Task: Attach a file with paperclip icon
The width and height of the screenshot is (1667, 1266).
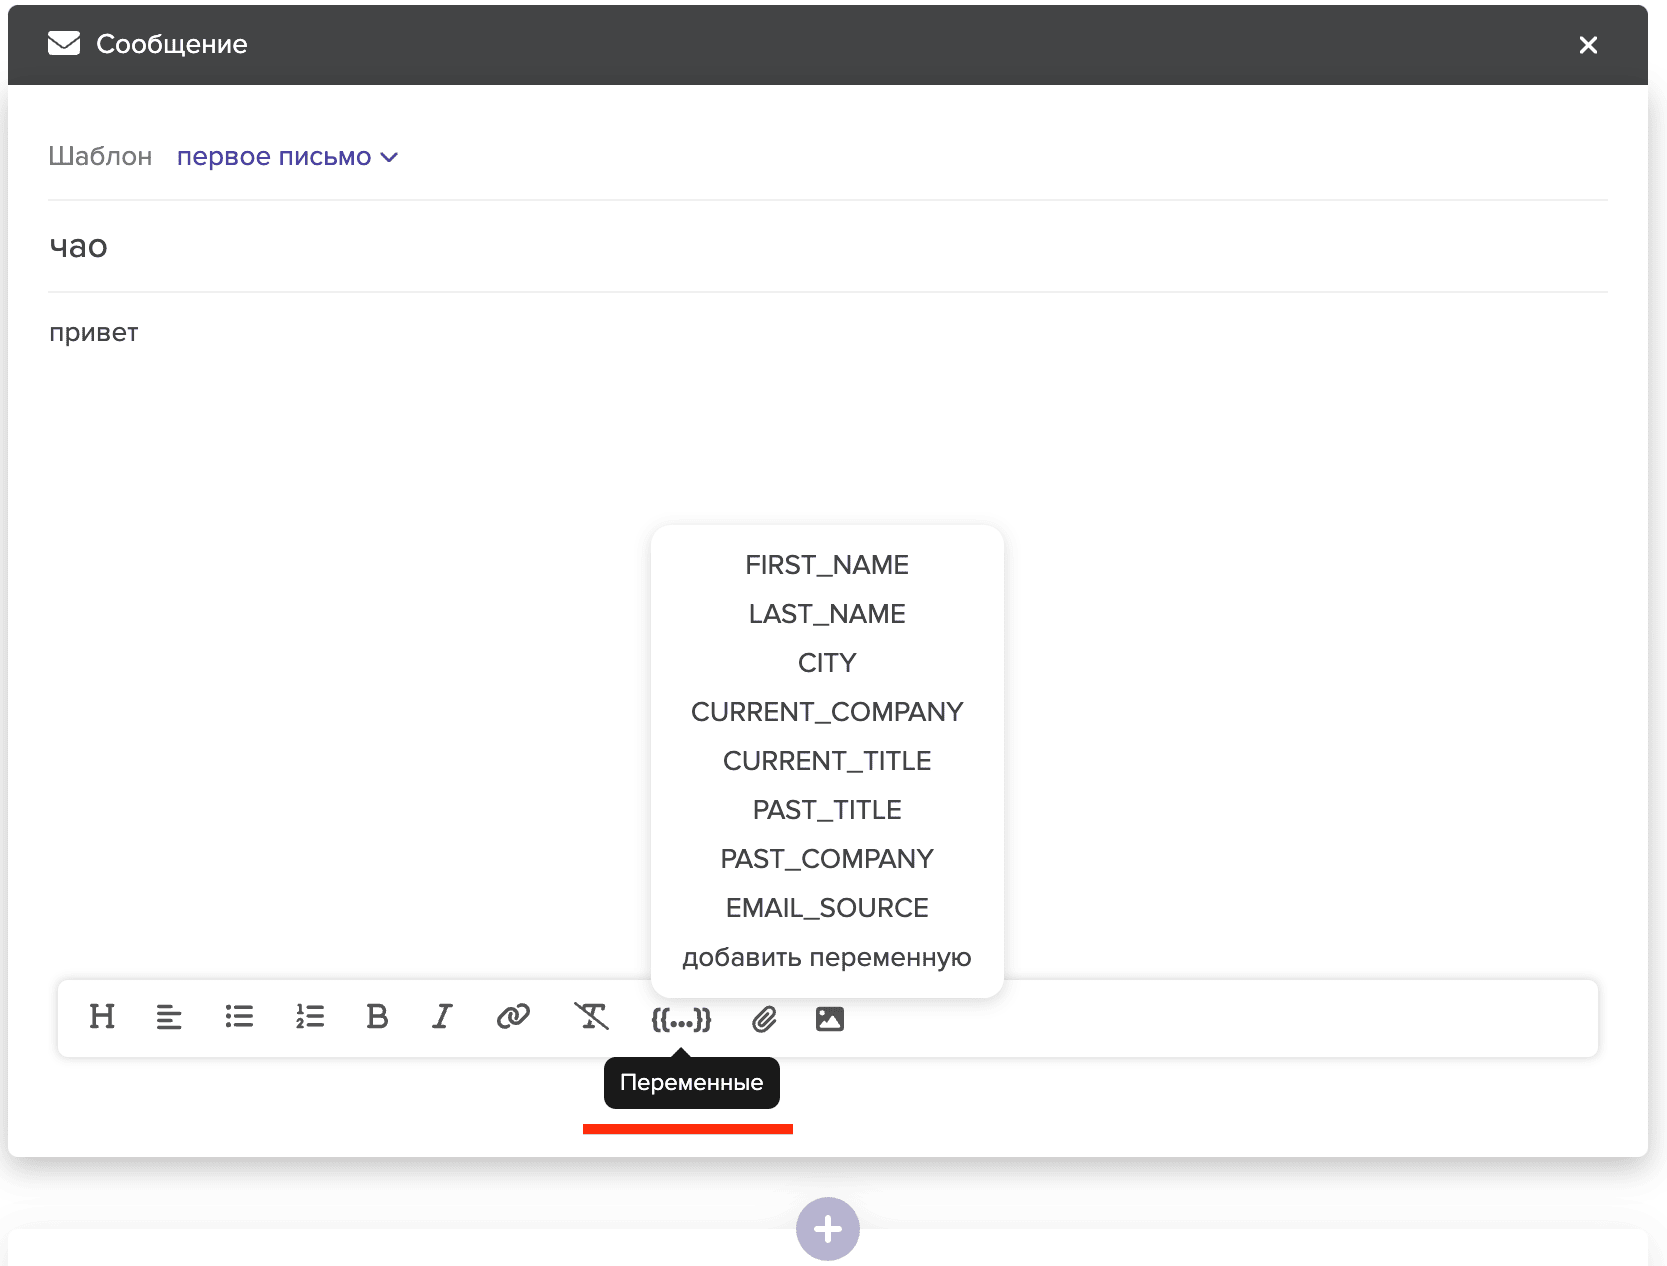Action: [x=764, y=1019]
